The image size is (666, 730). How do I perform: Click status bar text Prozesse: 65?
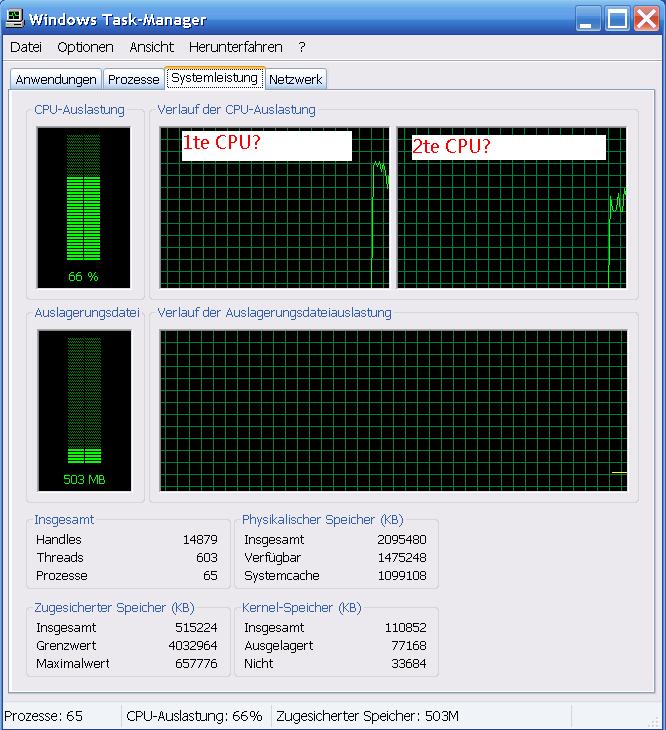pos(43,716)
